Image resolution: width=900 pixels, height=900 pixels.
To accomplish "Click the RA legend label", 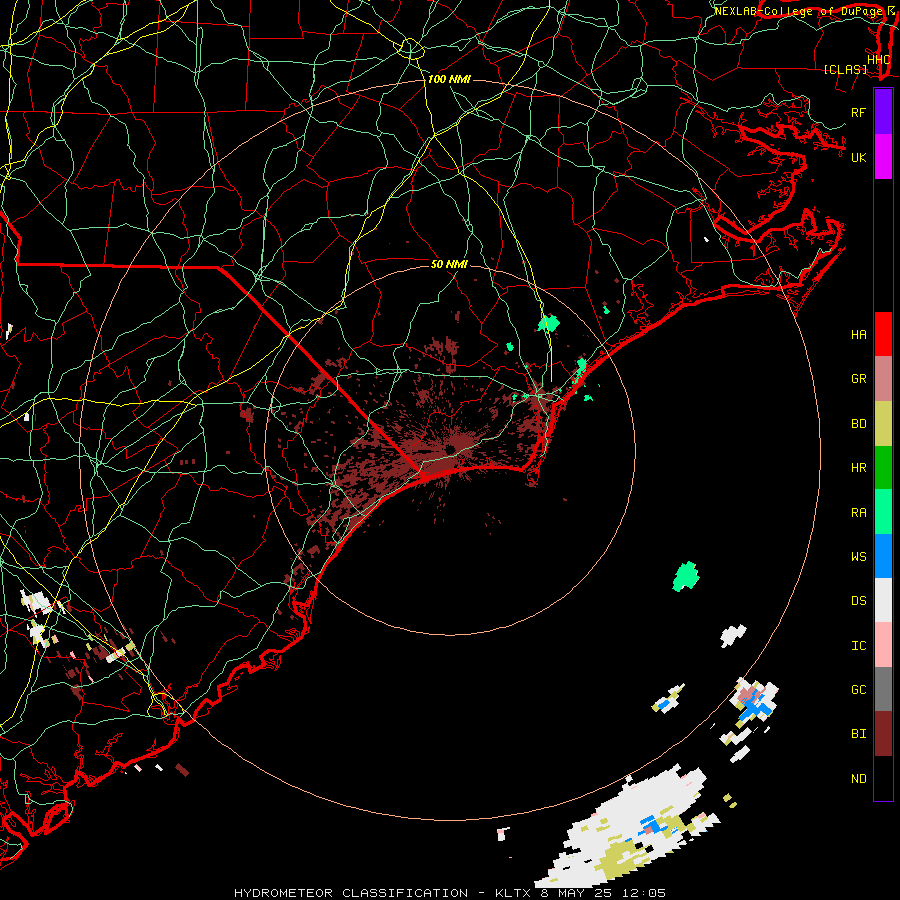I will [858, 513].
